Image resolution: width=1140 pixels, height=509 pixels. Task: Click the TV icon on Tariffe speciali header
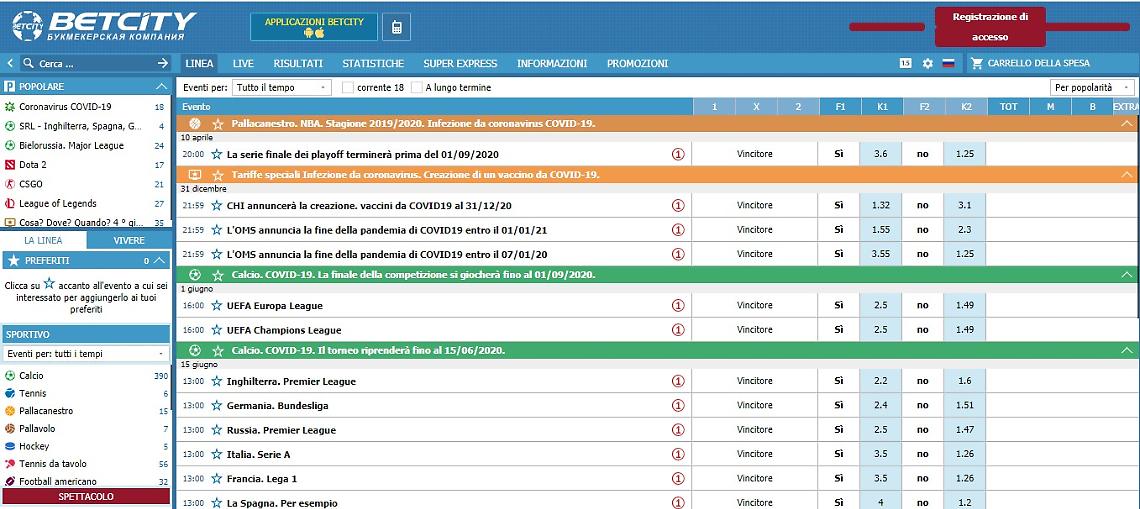click(194, 175)
